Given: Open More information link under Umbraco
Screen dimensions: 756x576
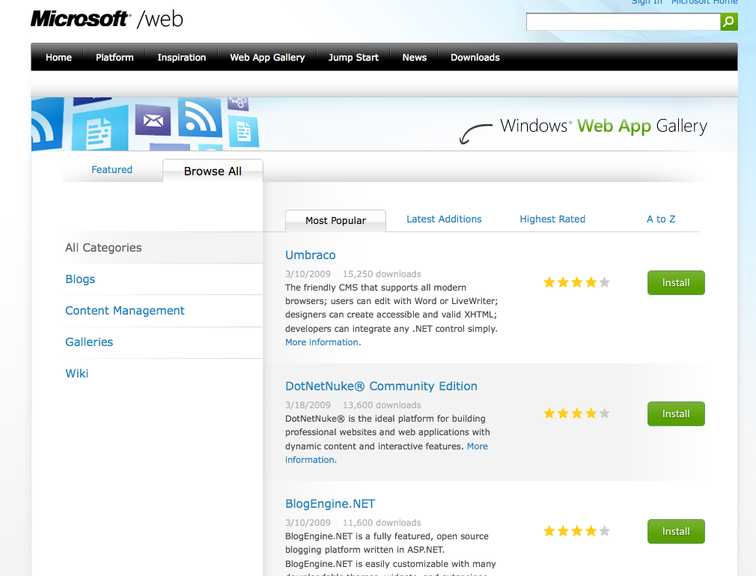Looking at the screenshot, I should 322,342.
